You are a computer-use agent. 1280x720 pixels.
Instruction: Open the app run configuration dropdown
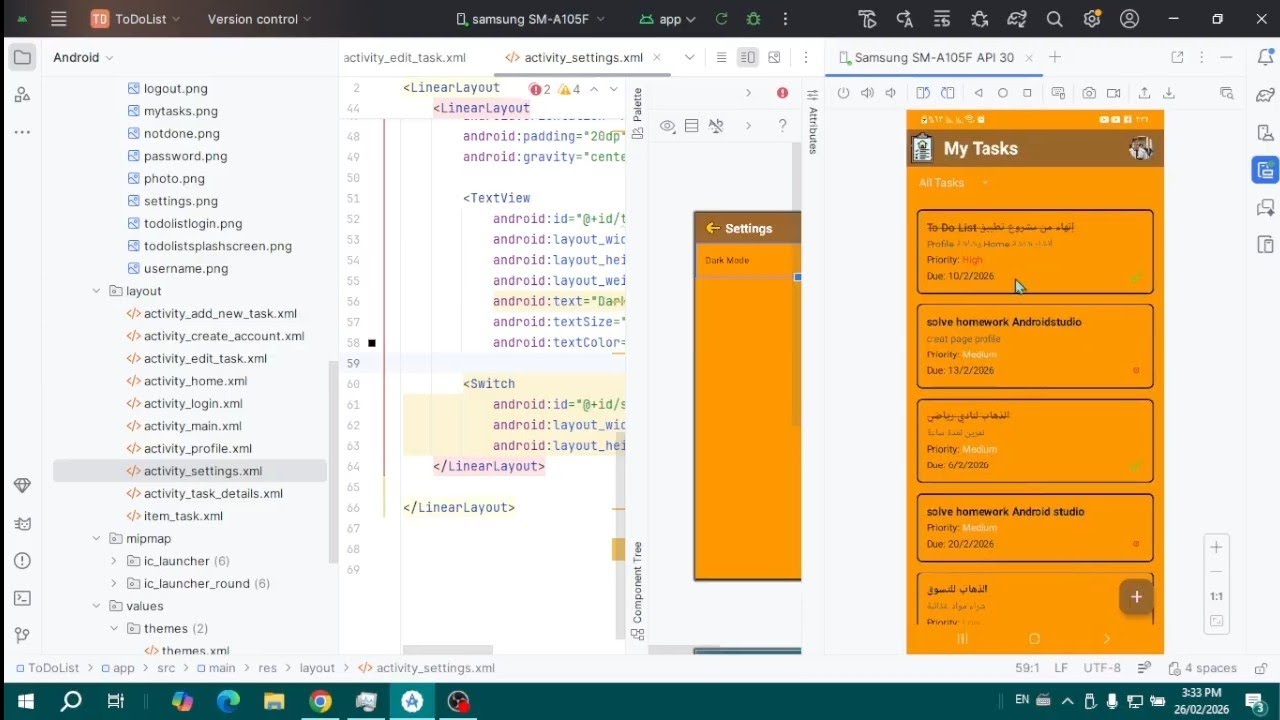667,19
